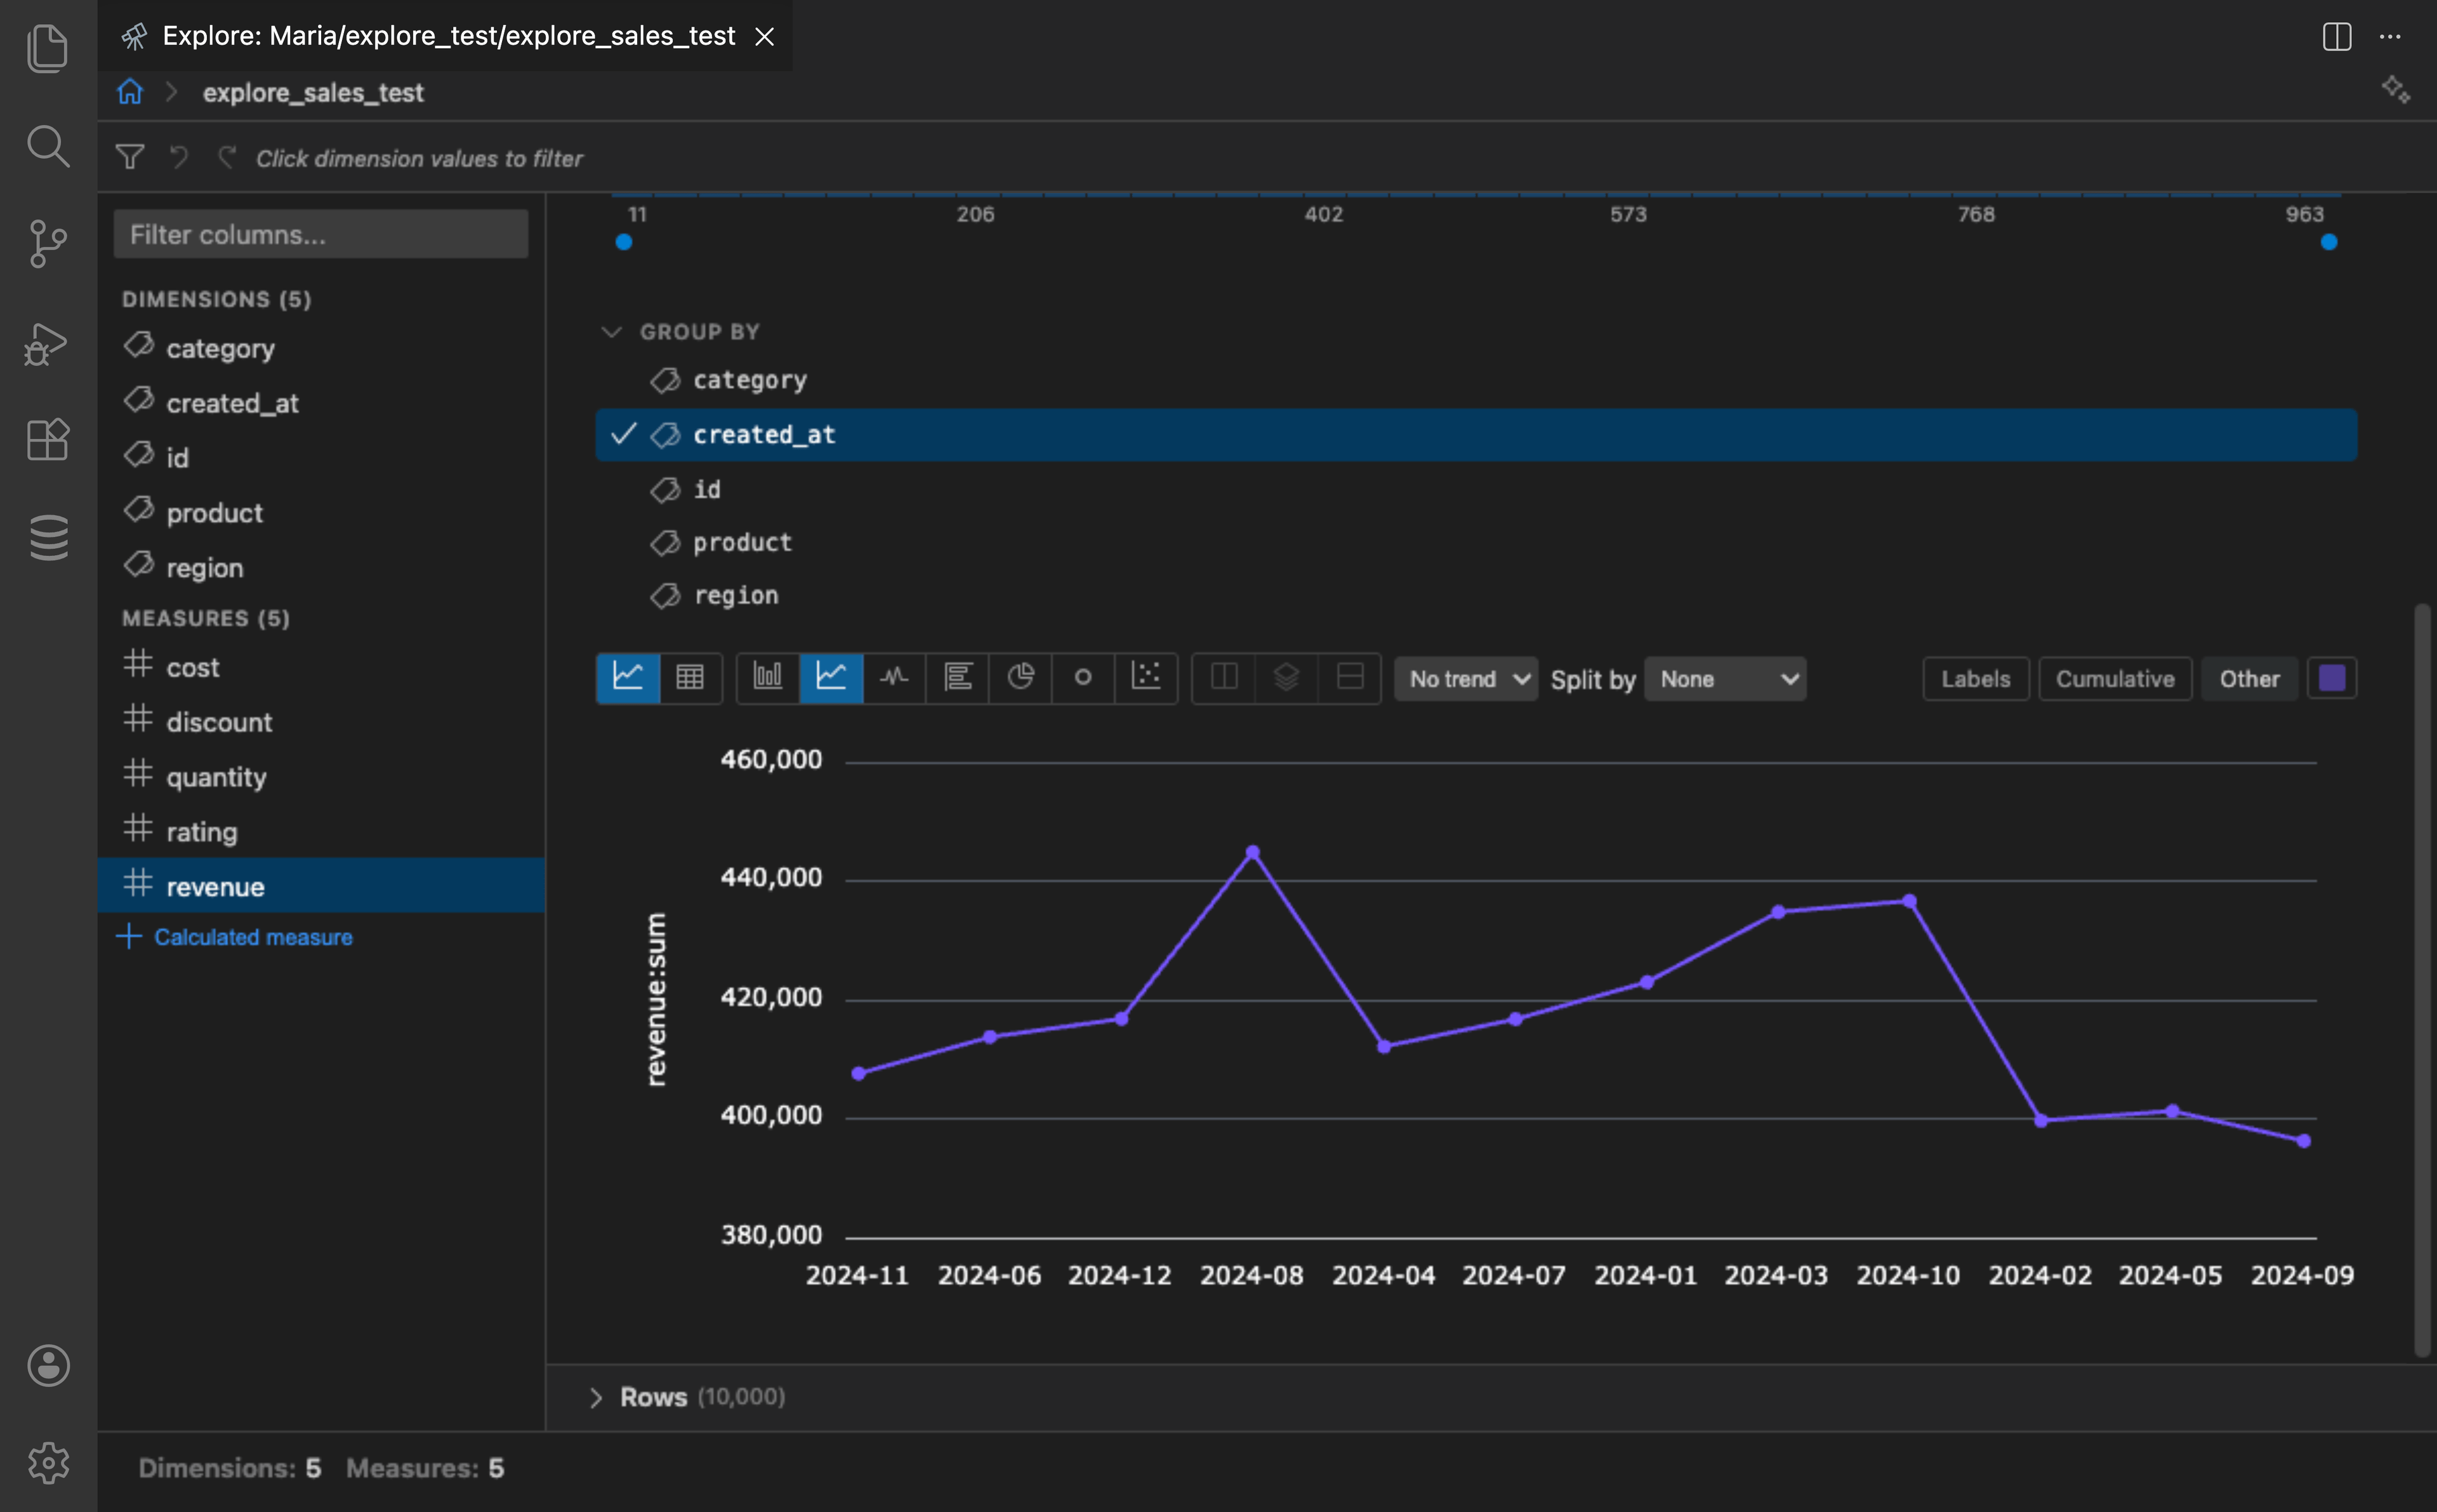The width and height of the screenshot is (2437, 1512).
Task: Open the Extensions sidebar icon
Action: pyautogui.click(x=47, y=439)
